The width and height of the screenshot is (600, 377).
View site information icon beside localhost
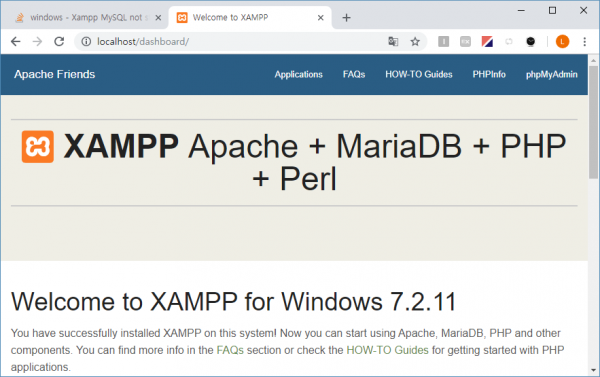86,41
